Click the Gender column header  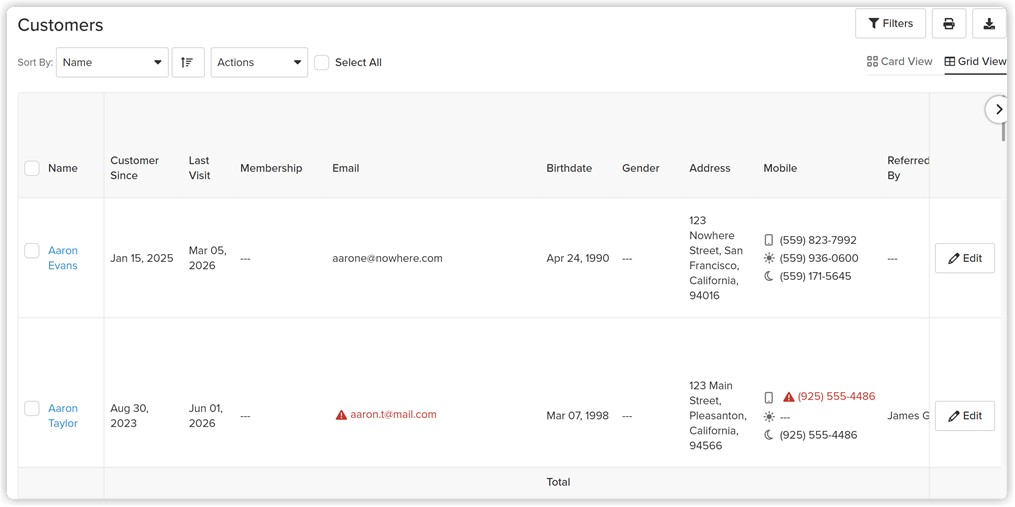coord(641,168)
